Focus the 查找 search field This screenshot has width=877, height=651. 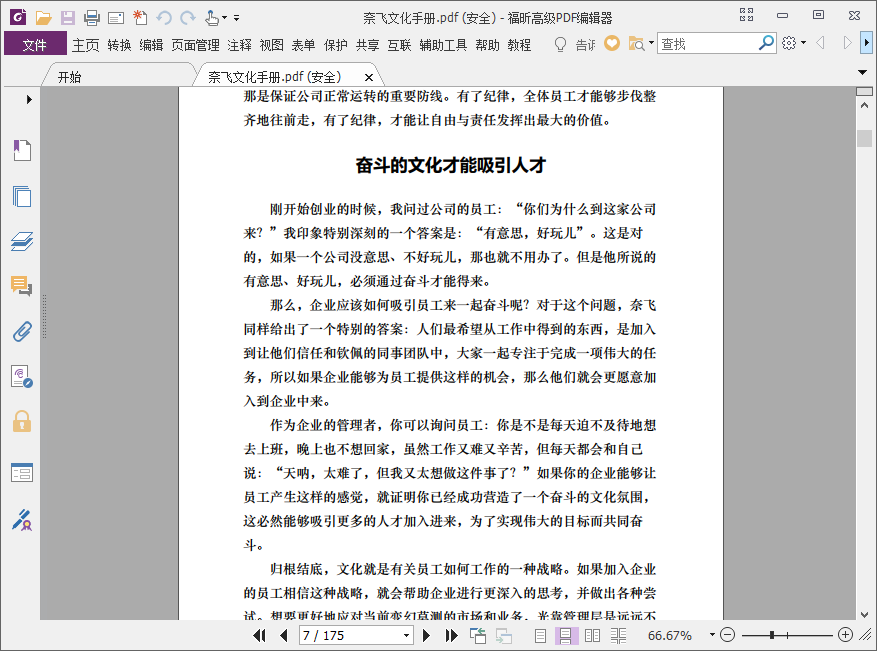(708, 44)
